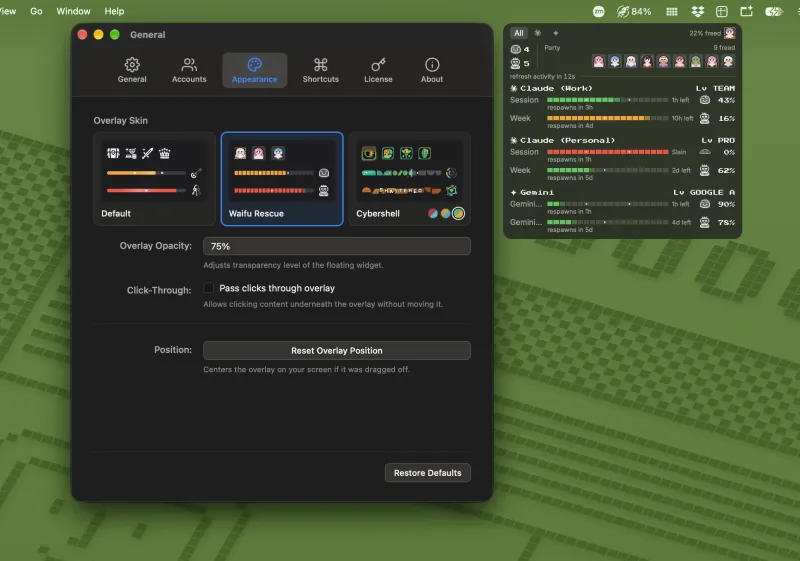Click the dark-haired Party avatar in the widget
The height and width of the screenshot is (561, 800).
click(x=647, y=62)
